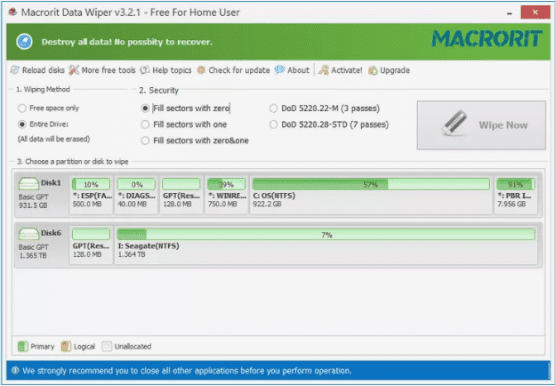
Task: Select WINRE 750.0 MB partition
Action: [x=227, y=195]
